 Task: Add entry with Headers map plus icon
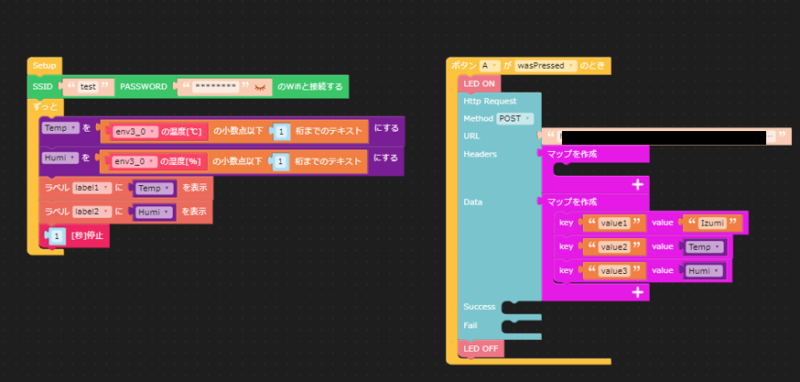(637, 185)
